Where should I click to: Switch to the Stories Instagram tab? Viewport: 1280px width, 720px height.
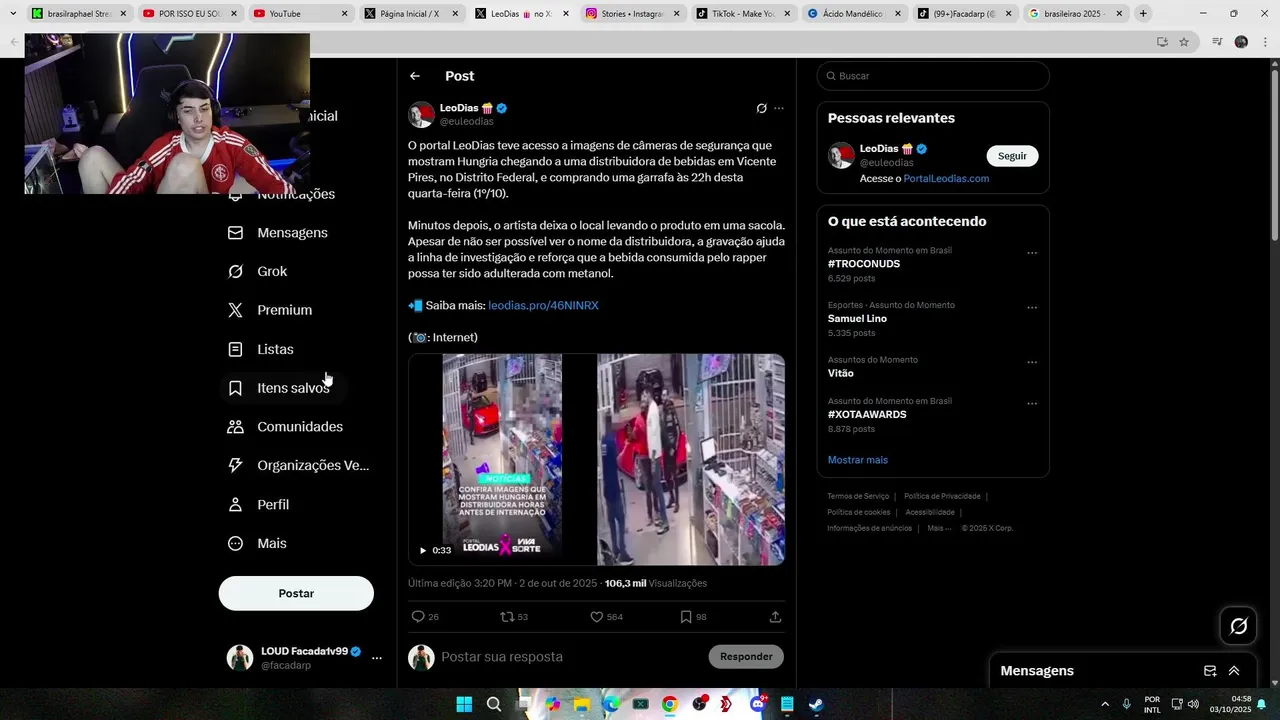point(630,14)
